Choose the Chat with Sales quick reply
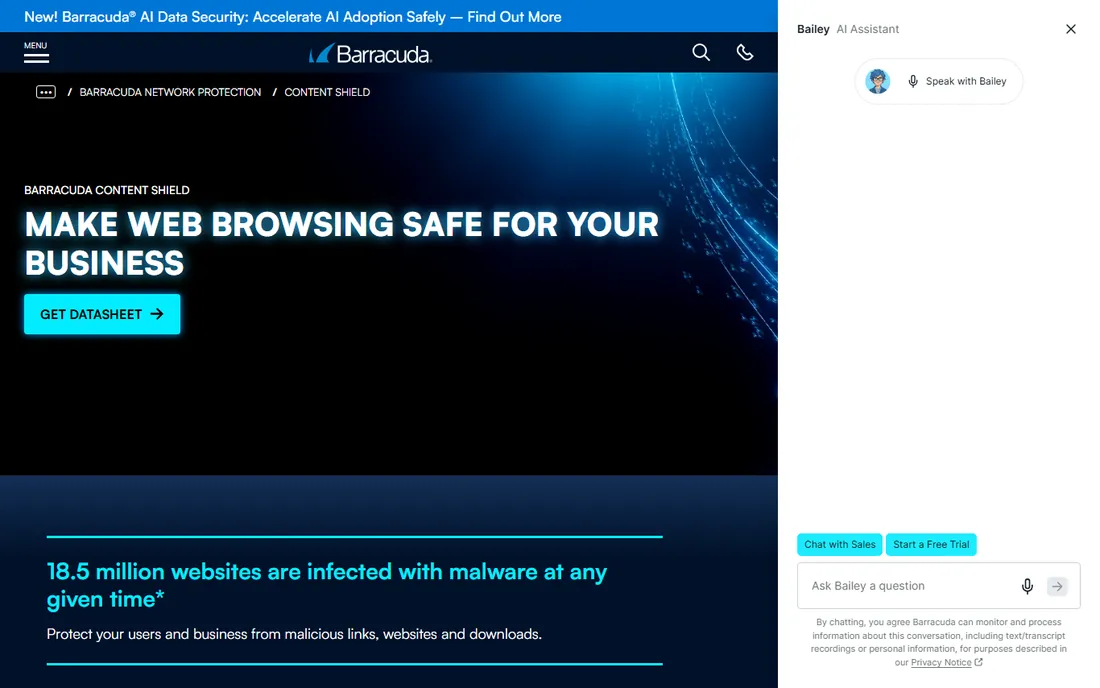 840,544
